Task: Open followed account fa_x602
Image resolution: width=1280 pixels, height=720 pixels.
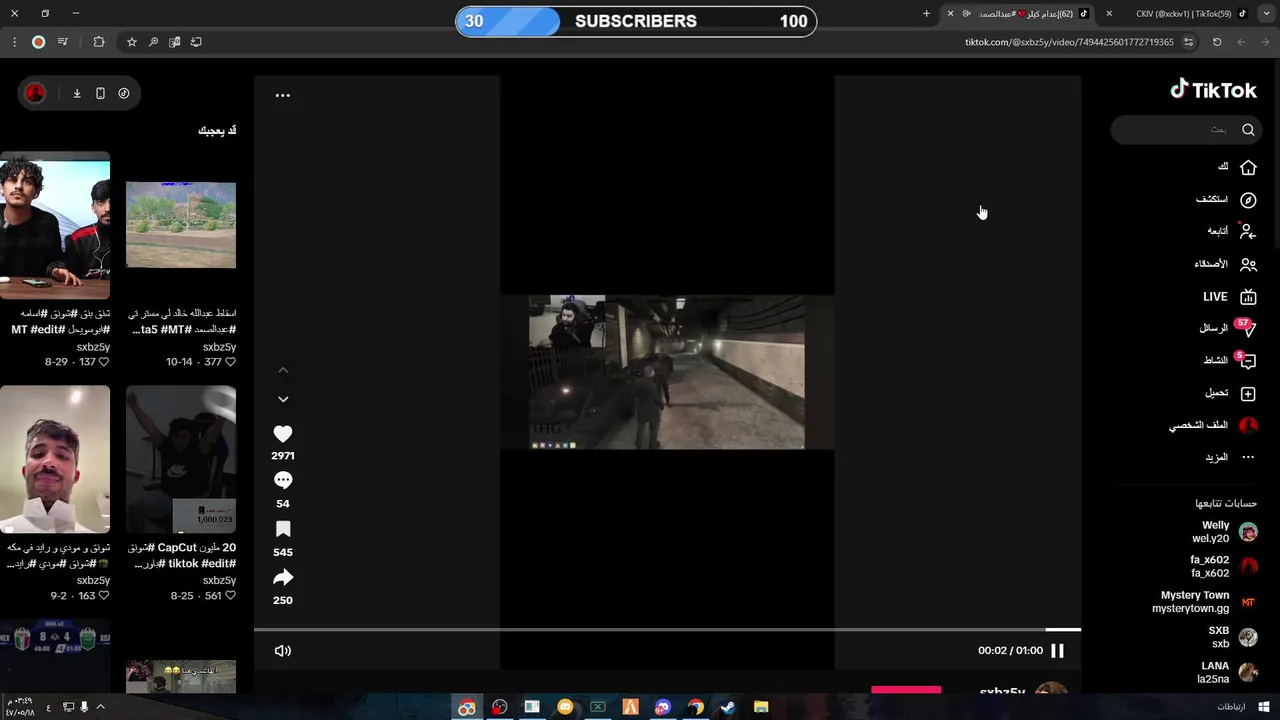Action: click(x=1224, y=567)
